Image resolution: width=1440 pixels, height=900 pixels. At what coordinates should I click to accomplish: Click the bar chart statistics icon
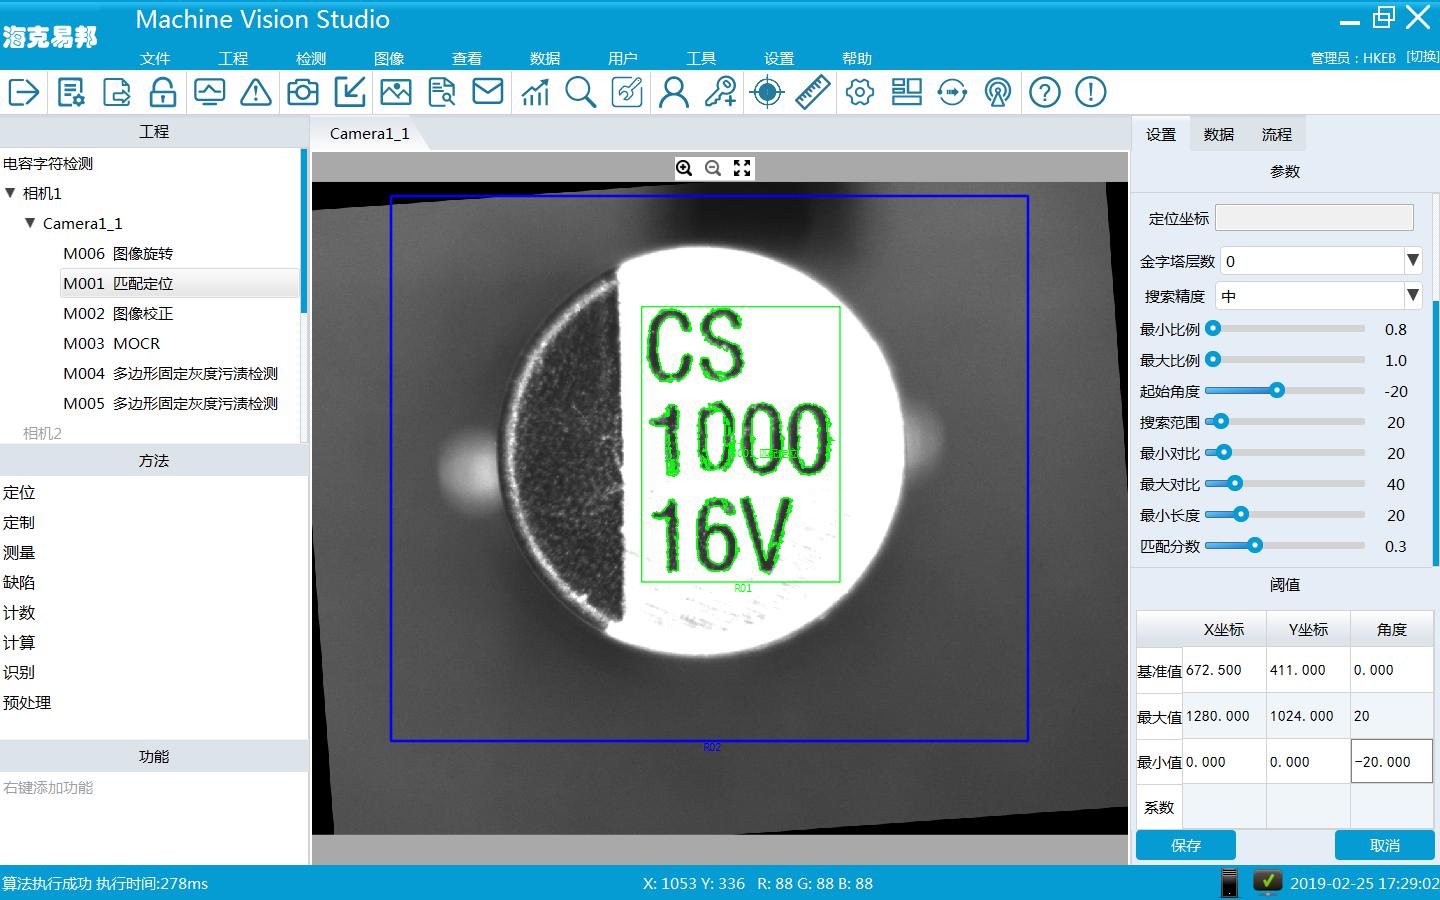coord(535,93)
